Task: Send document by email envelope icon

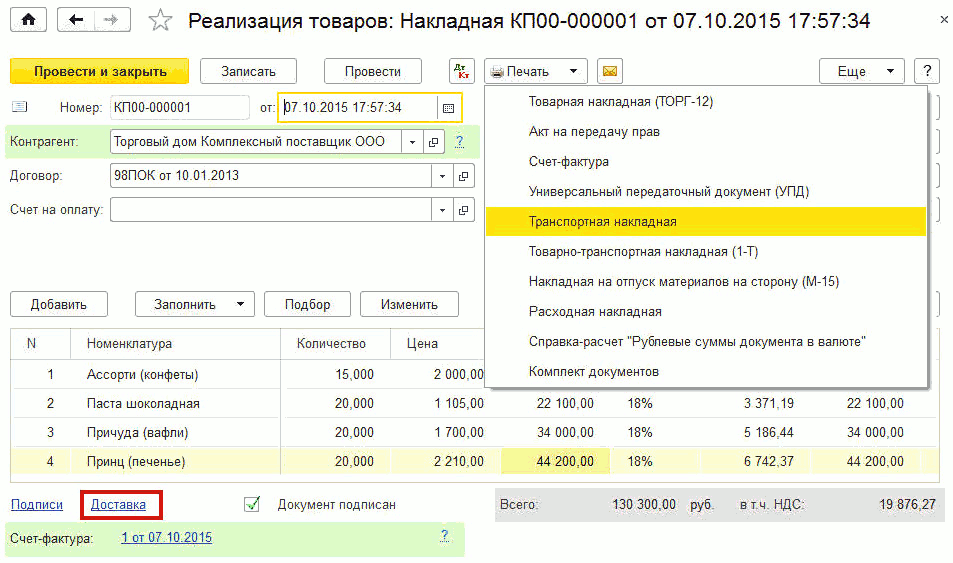Action: pyautogui.click(x=610, y=71)
